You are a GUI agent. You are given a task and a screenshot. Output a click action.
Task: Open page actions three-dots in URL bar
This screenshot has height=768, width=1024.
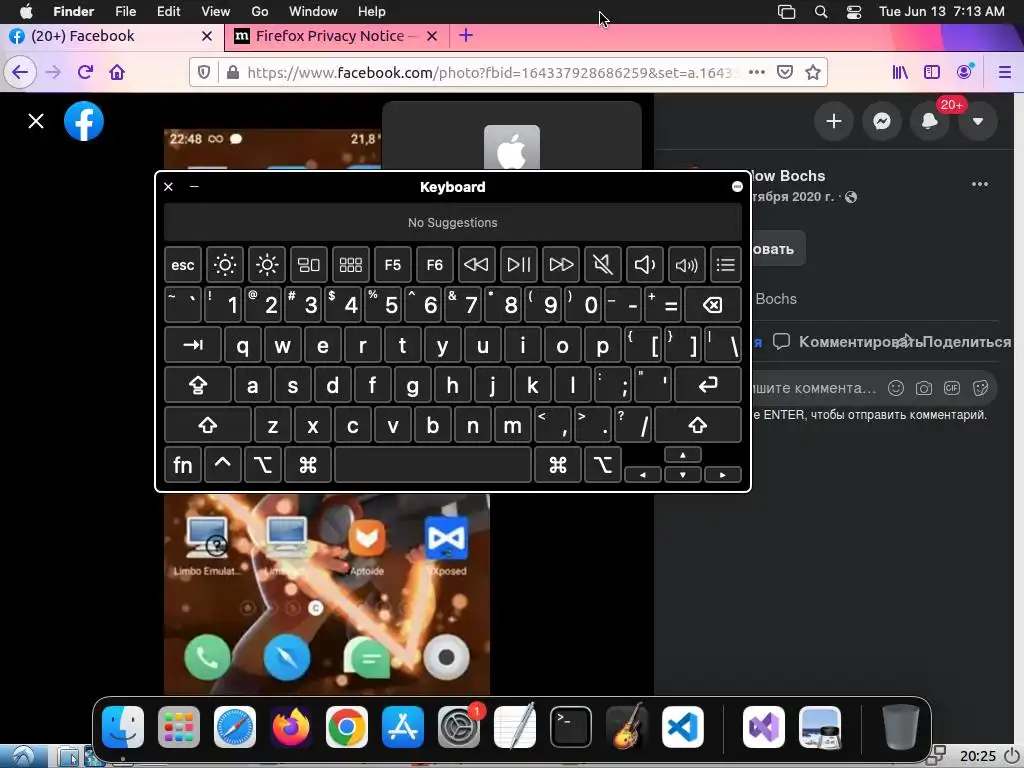[x=756, y=72]
